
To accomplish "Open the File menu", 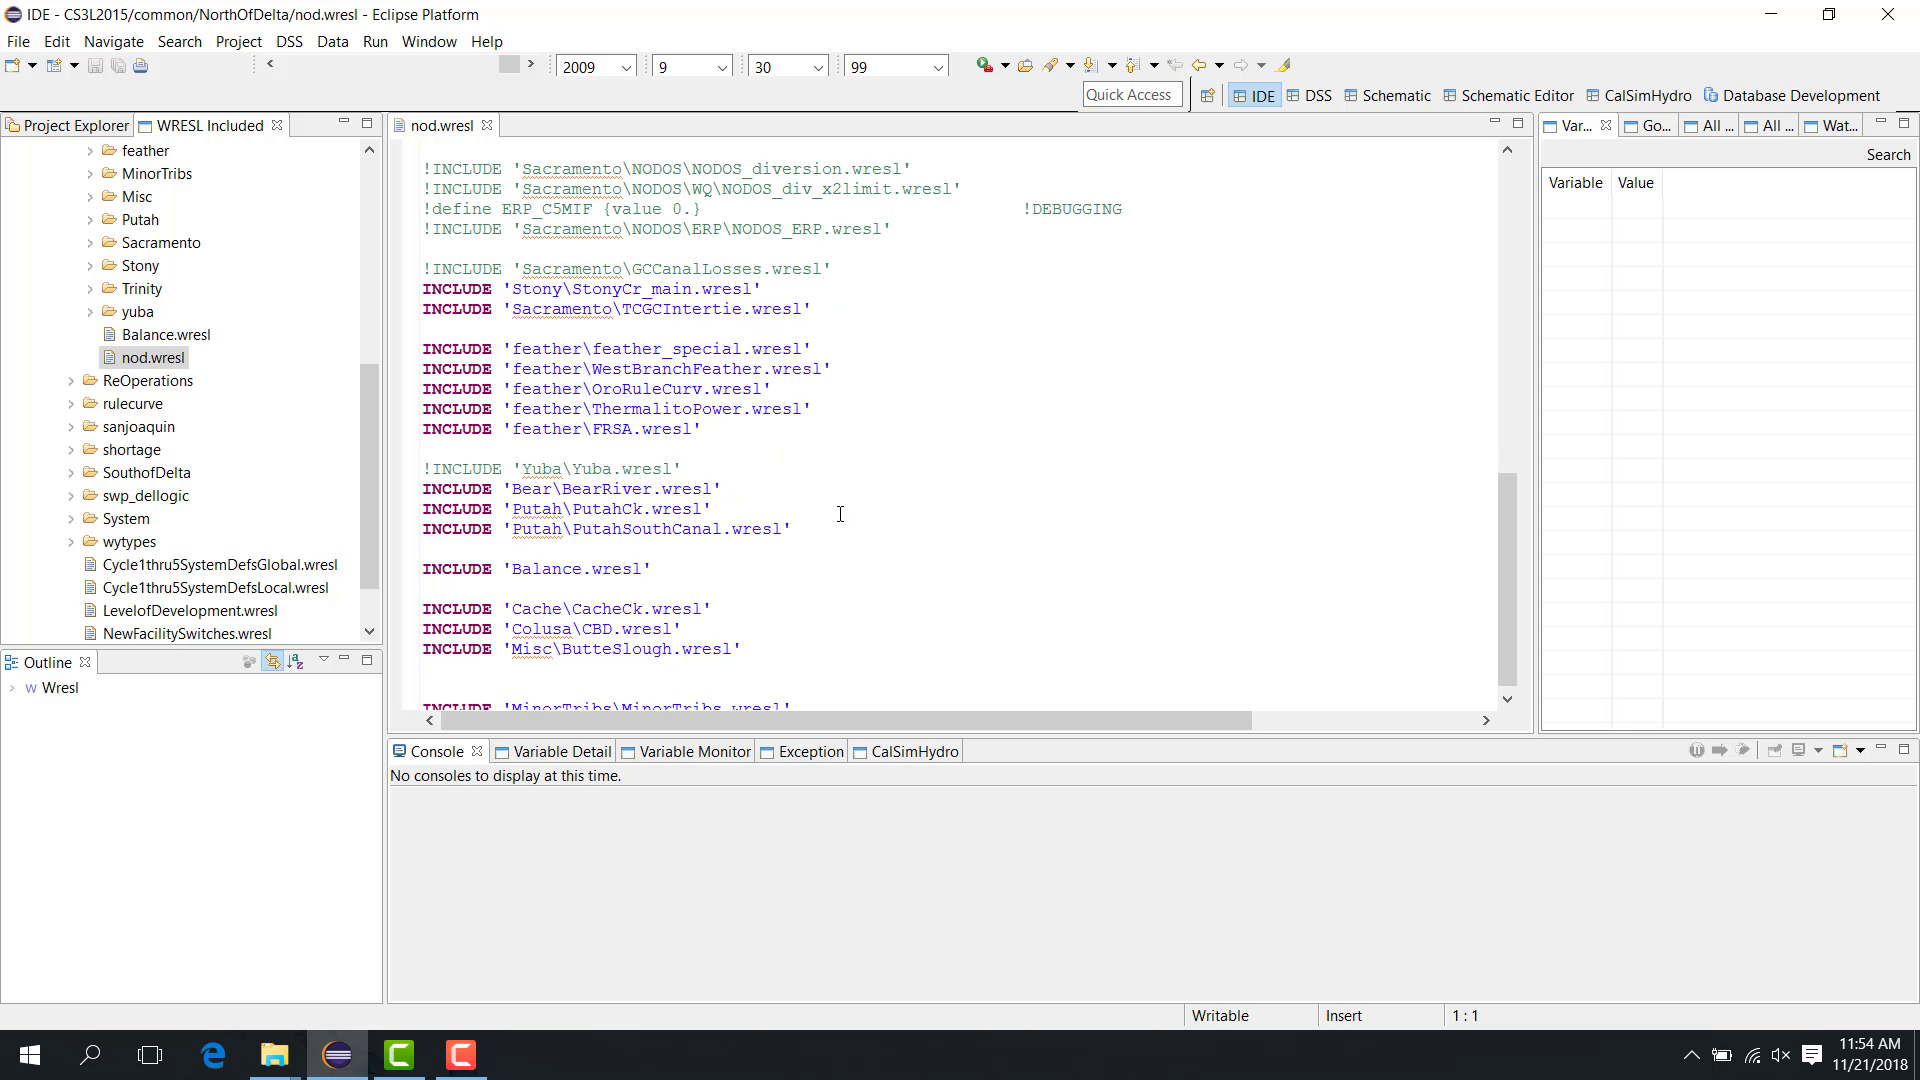I will coord(18,42).
